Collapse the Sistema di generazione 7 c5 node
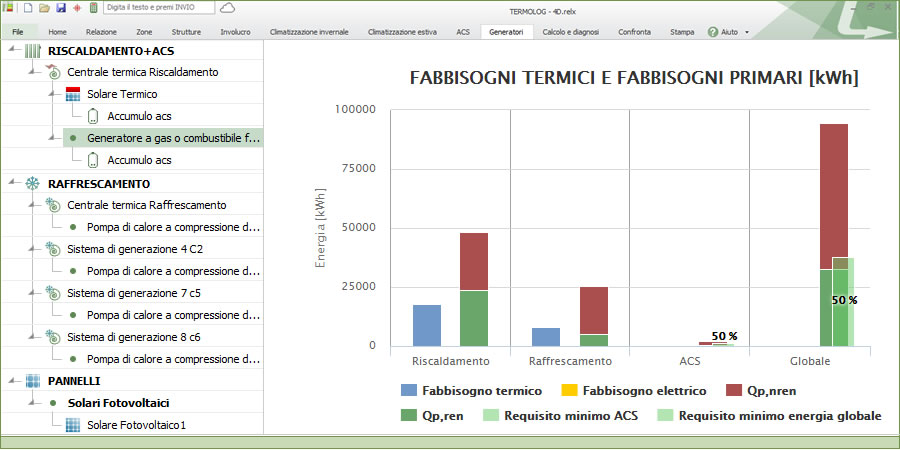900x450 pixels. [32, 293]
